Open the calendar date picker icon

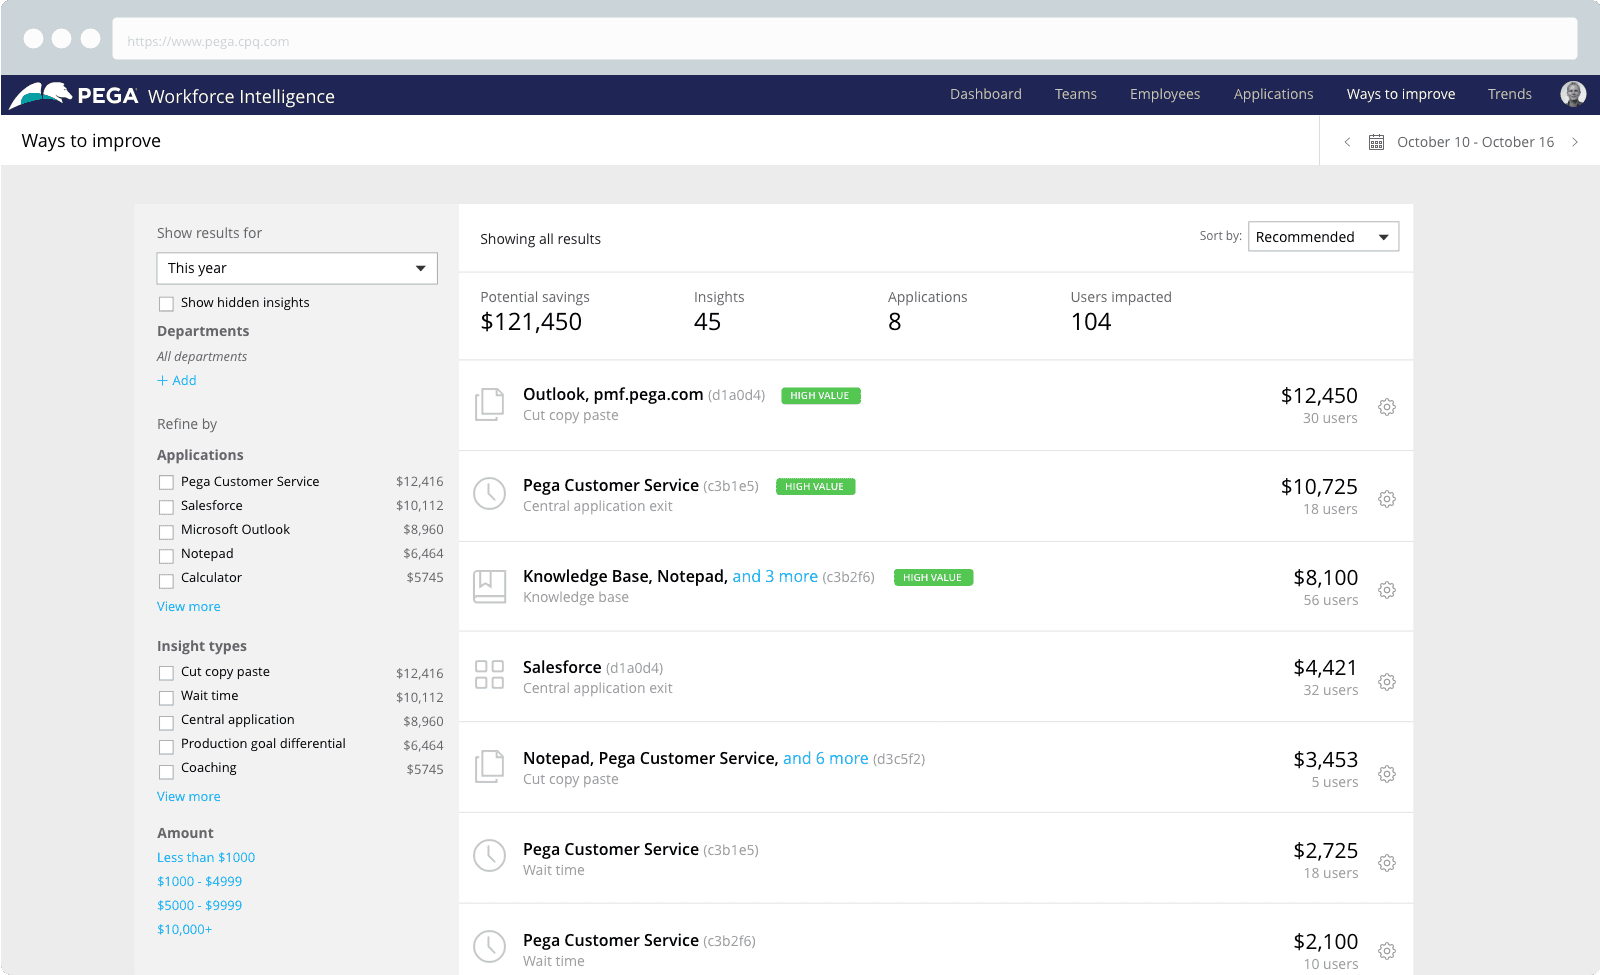(x=1376, y=142)
